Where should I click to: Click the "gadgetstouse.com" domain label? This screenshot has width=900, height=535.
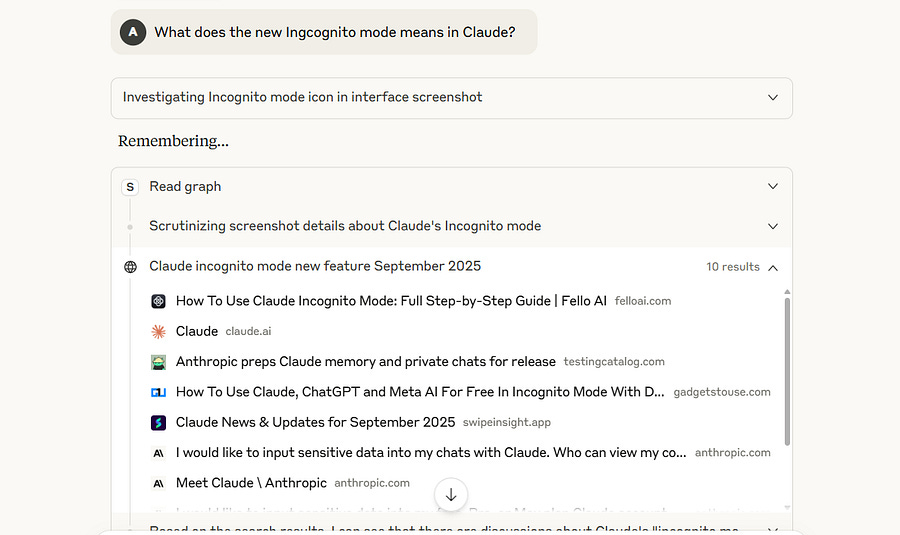[x=722, y=392]
